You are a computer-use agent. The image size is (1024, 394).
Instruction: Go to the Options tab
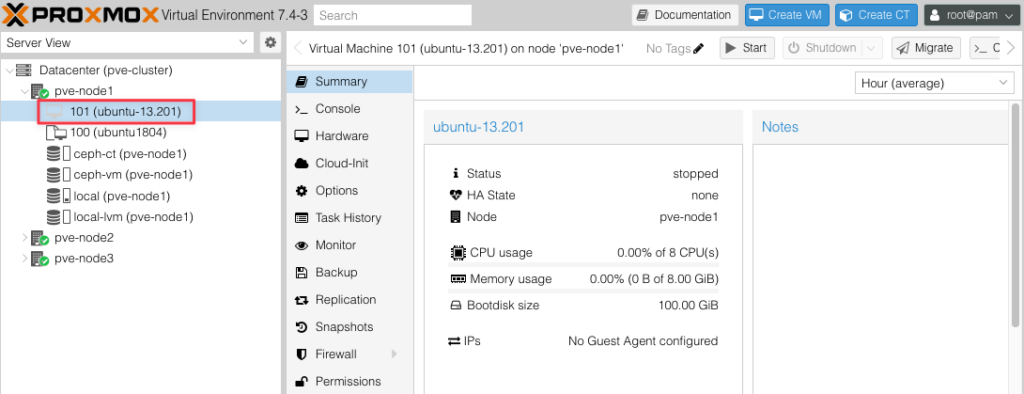point(349,191)
